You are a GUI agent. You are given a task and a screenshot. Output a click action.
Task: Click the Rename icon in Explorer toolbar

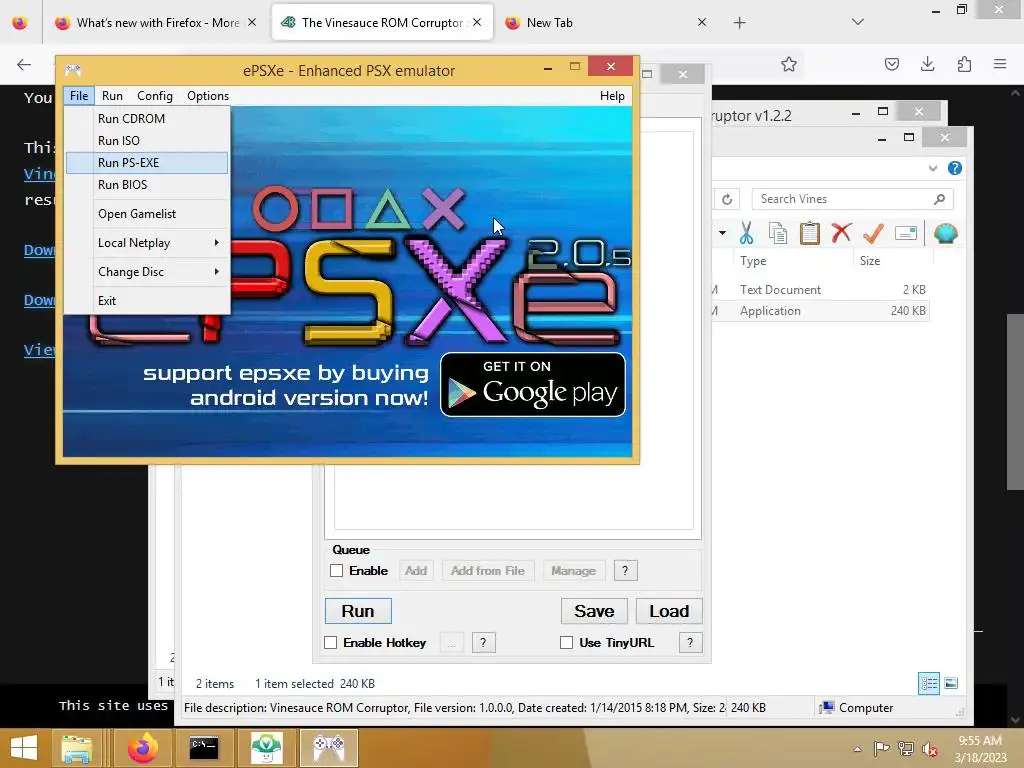pos(906,233)
